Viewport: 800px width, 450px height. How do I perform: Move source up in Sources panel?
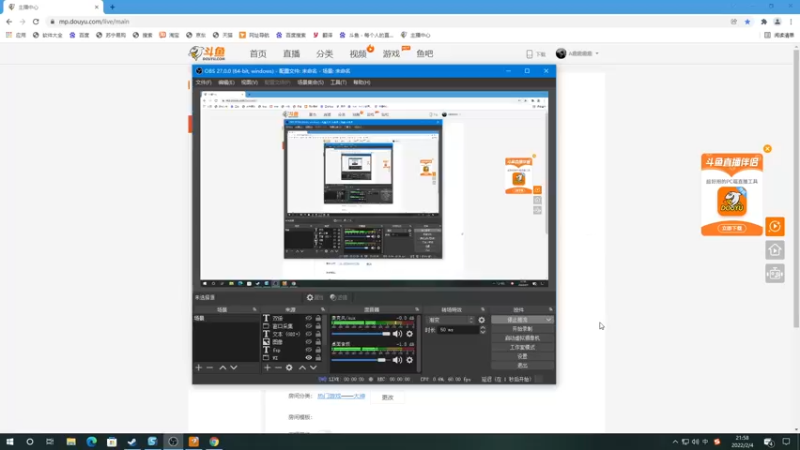click(x=302, y=367)
